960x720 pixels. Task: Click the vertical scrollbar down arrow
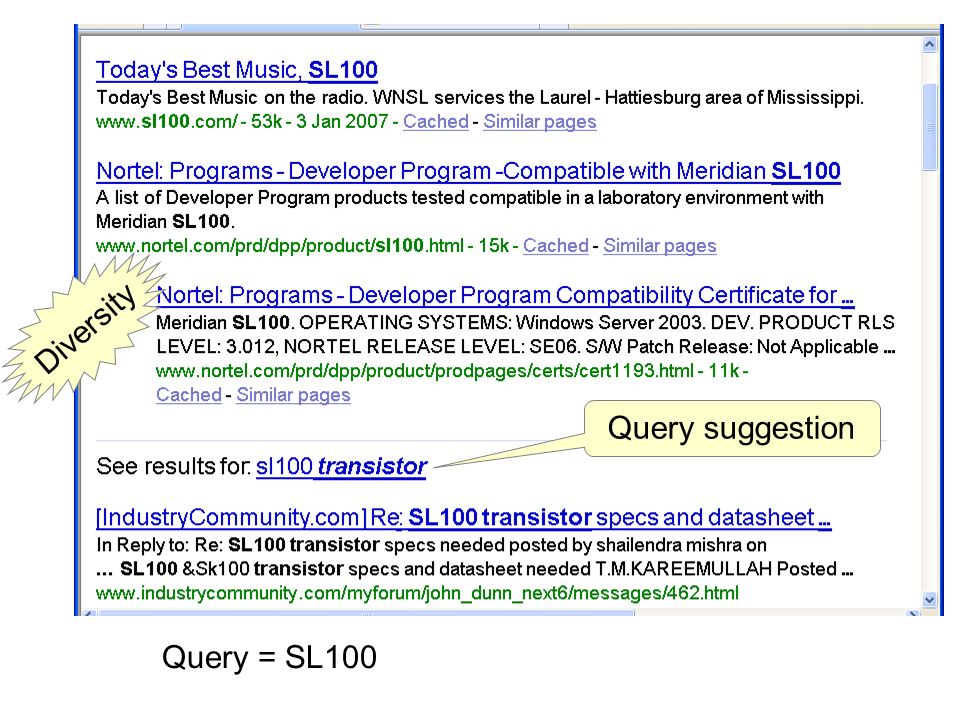point(929,600)
